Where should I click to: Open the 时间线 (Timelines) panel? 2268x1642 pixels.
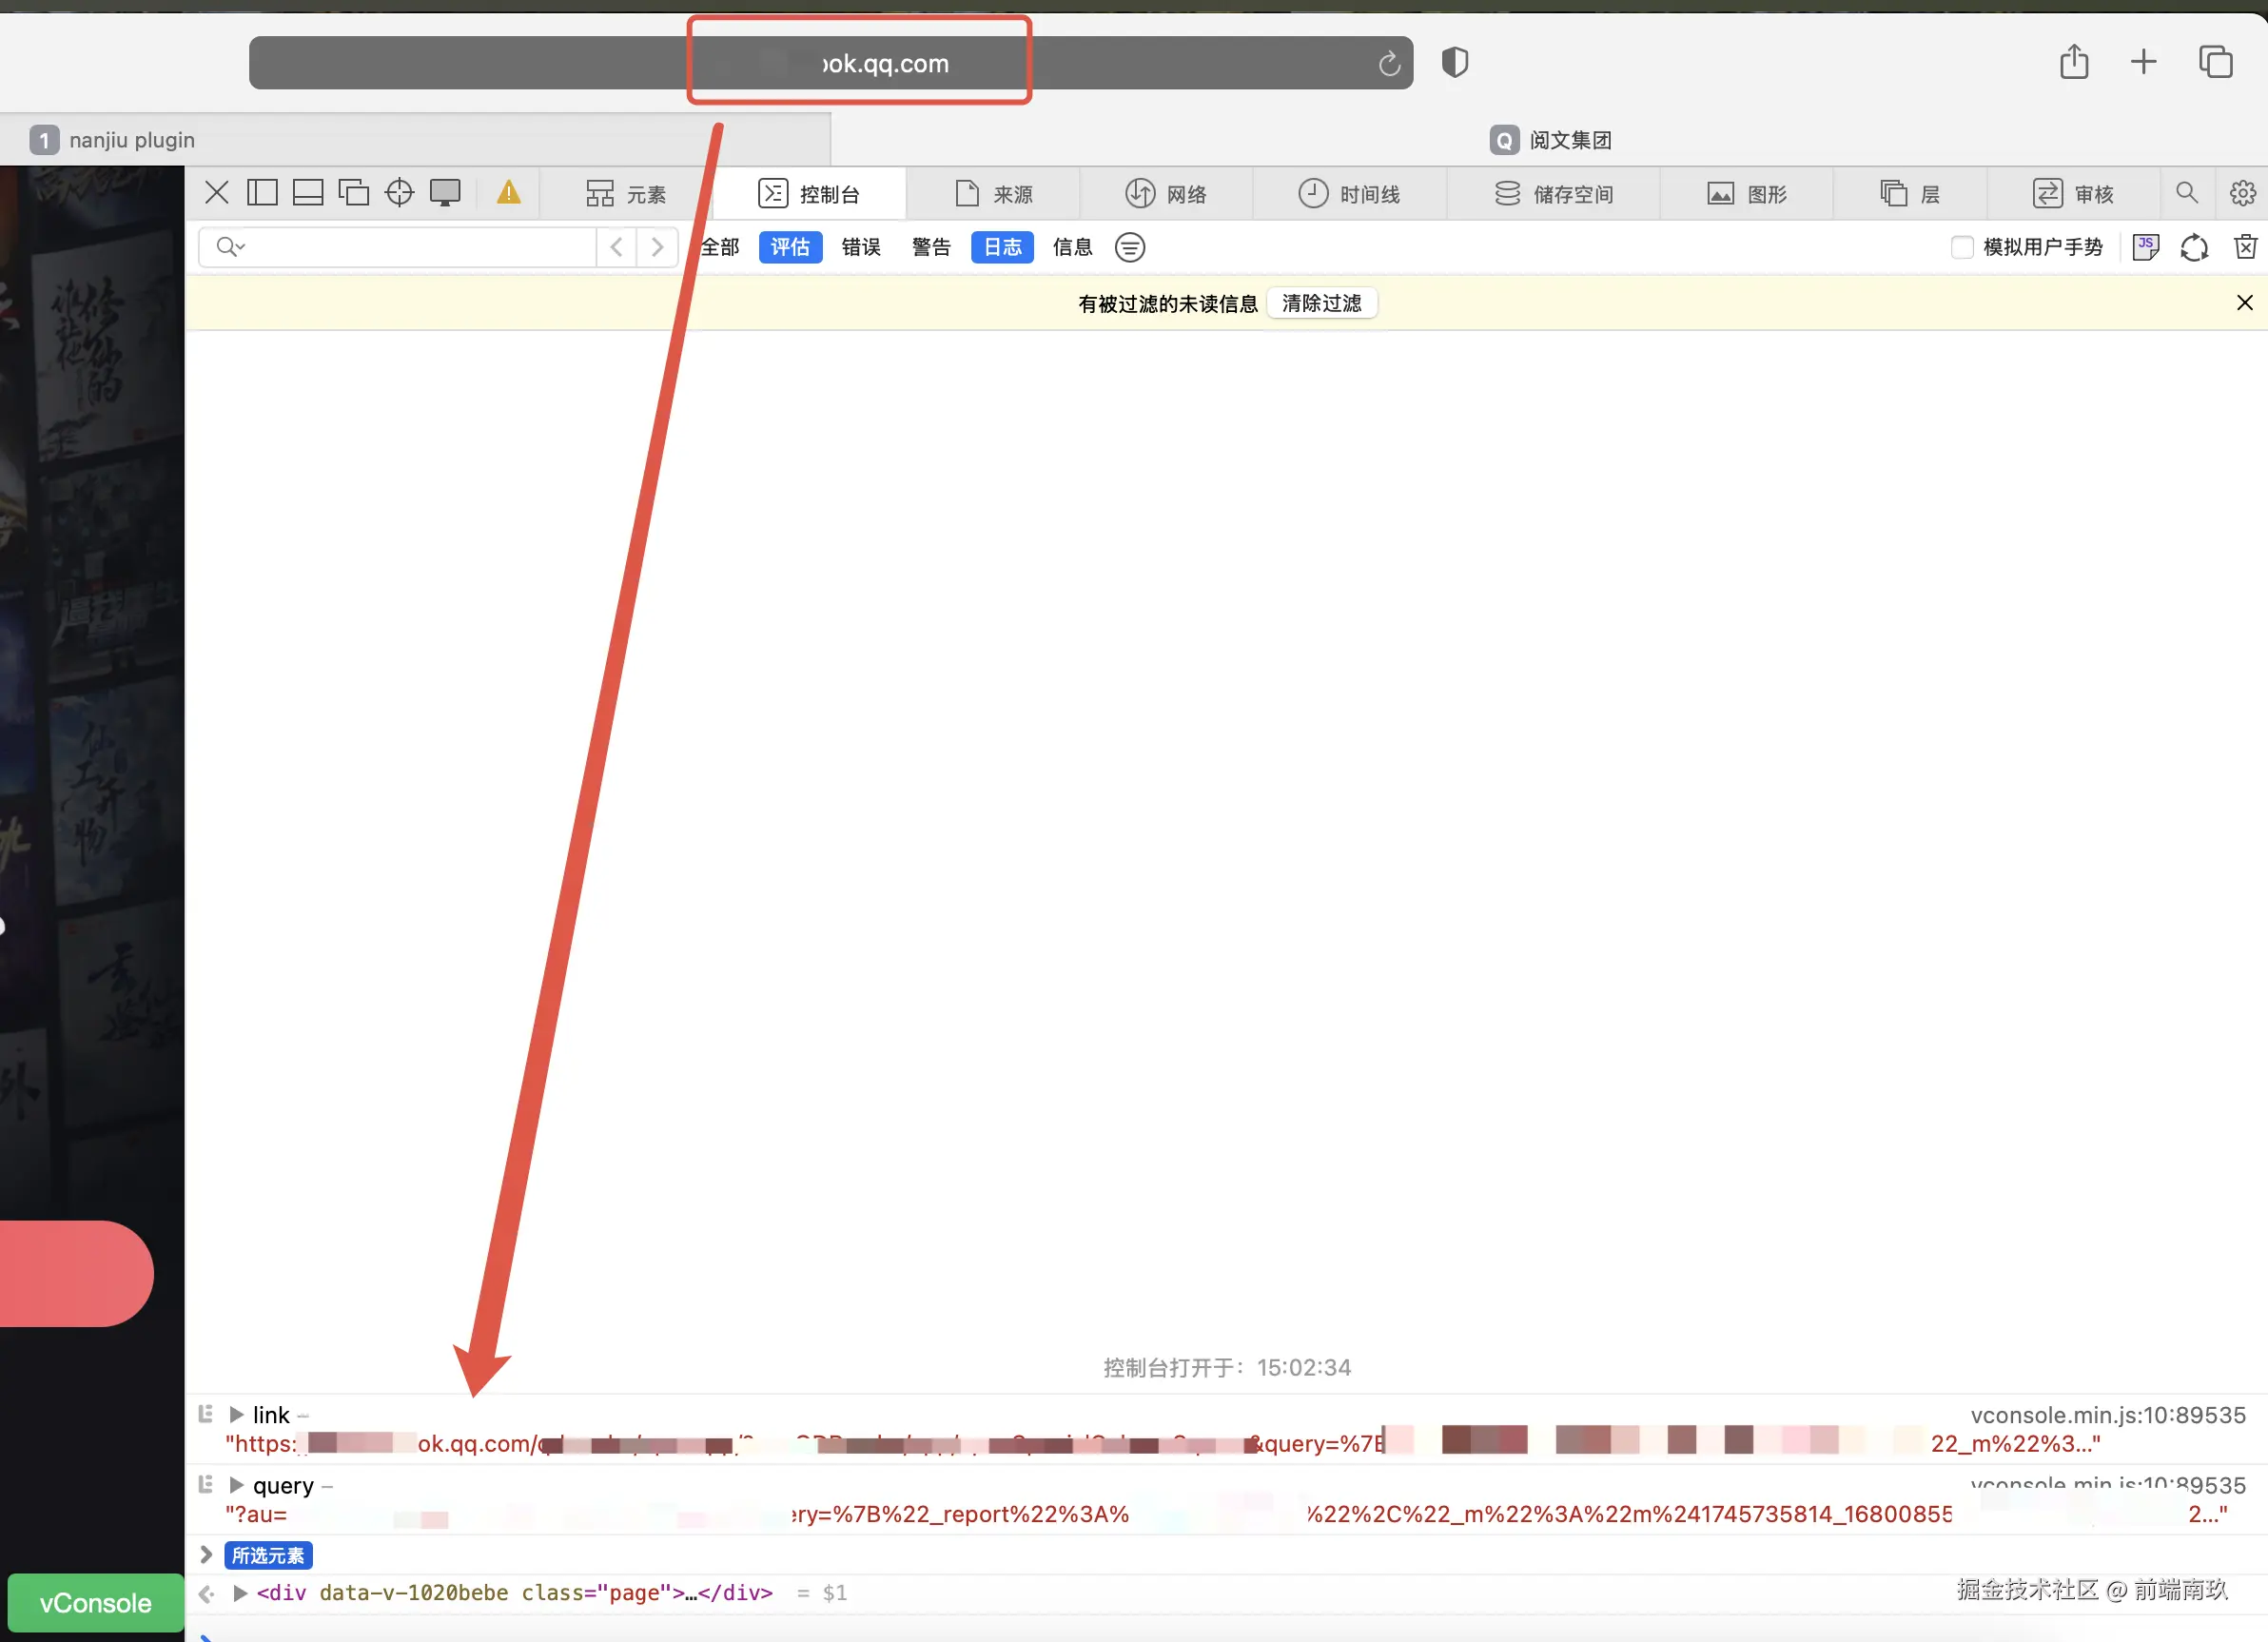[x=1350, y=193]
